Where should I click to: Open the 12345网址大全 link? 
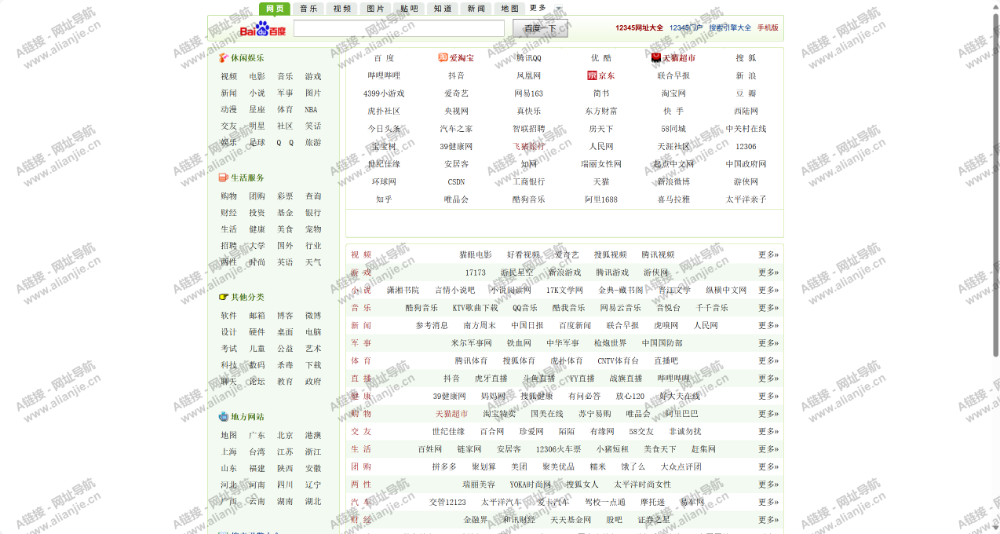pyautogui.click(x=639, y=28)
